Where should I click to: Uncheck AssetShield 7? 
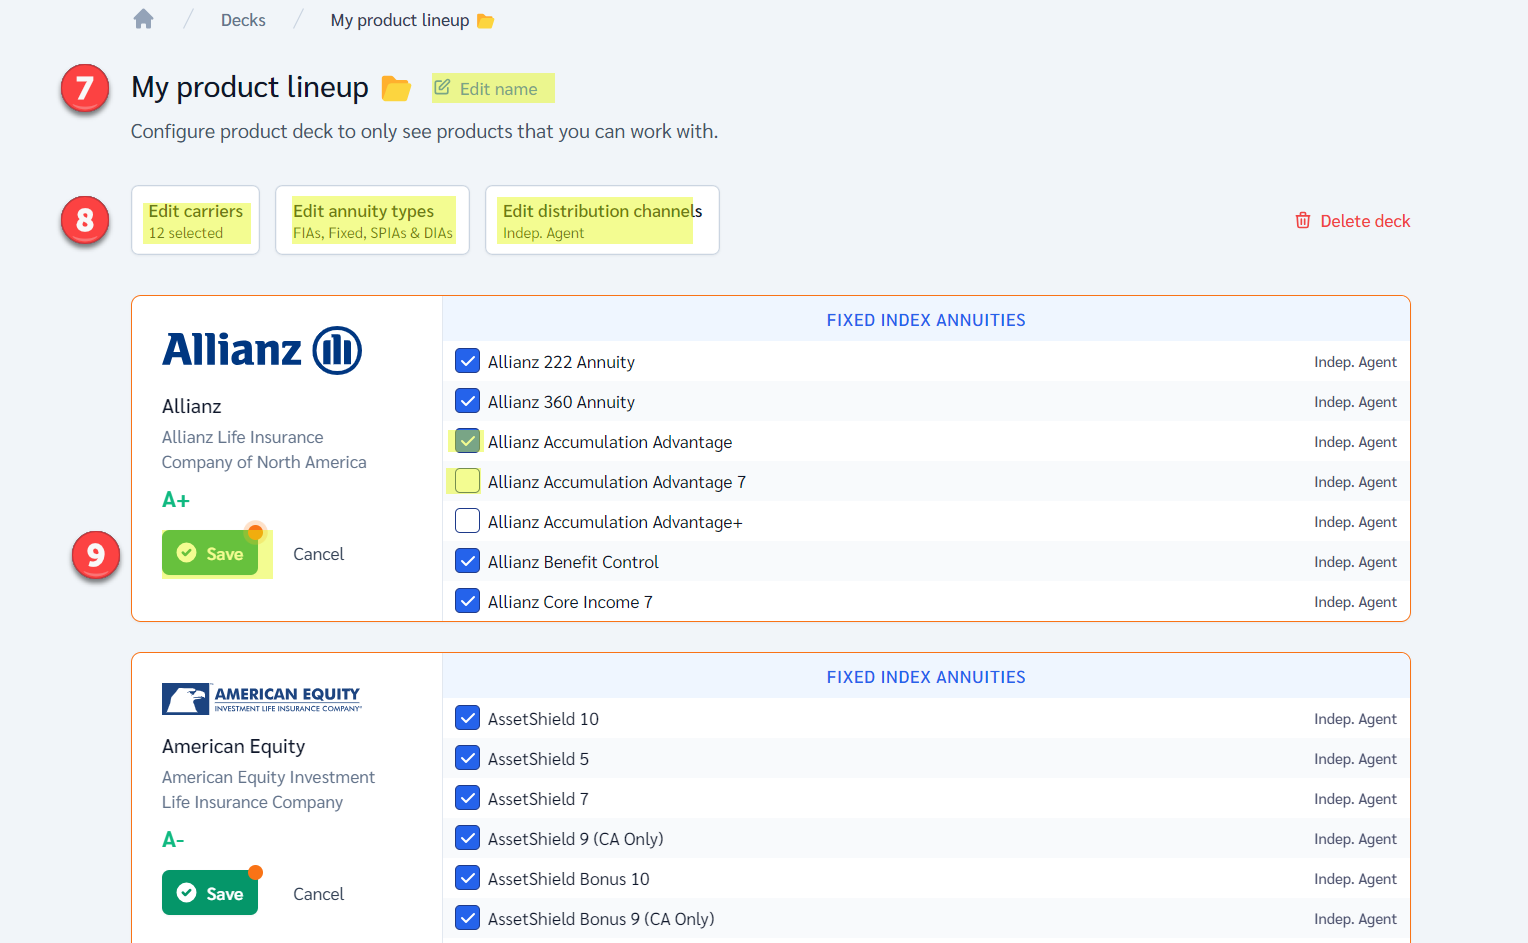click(467, 798)
